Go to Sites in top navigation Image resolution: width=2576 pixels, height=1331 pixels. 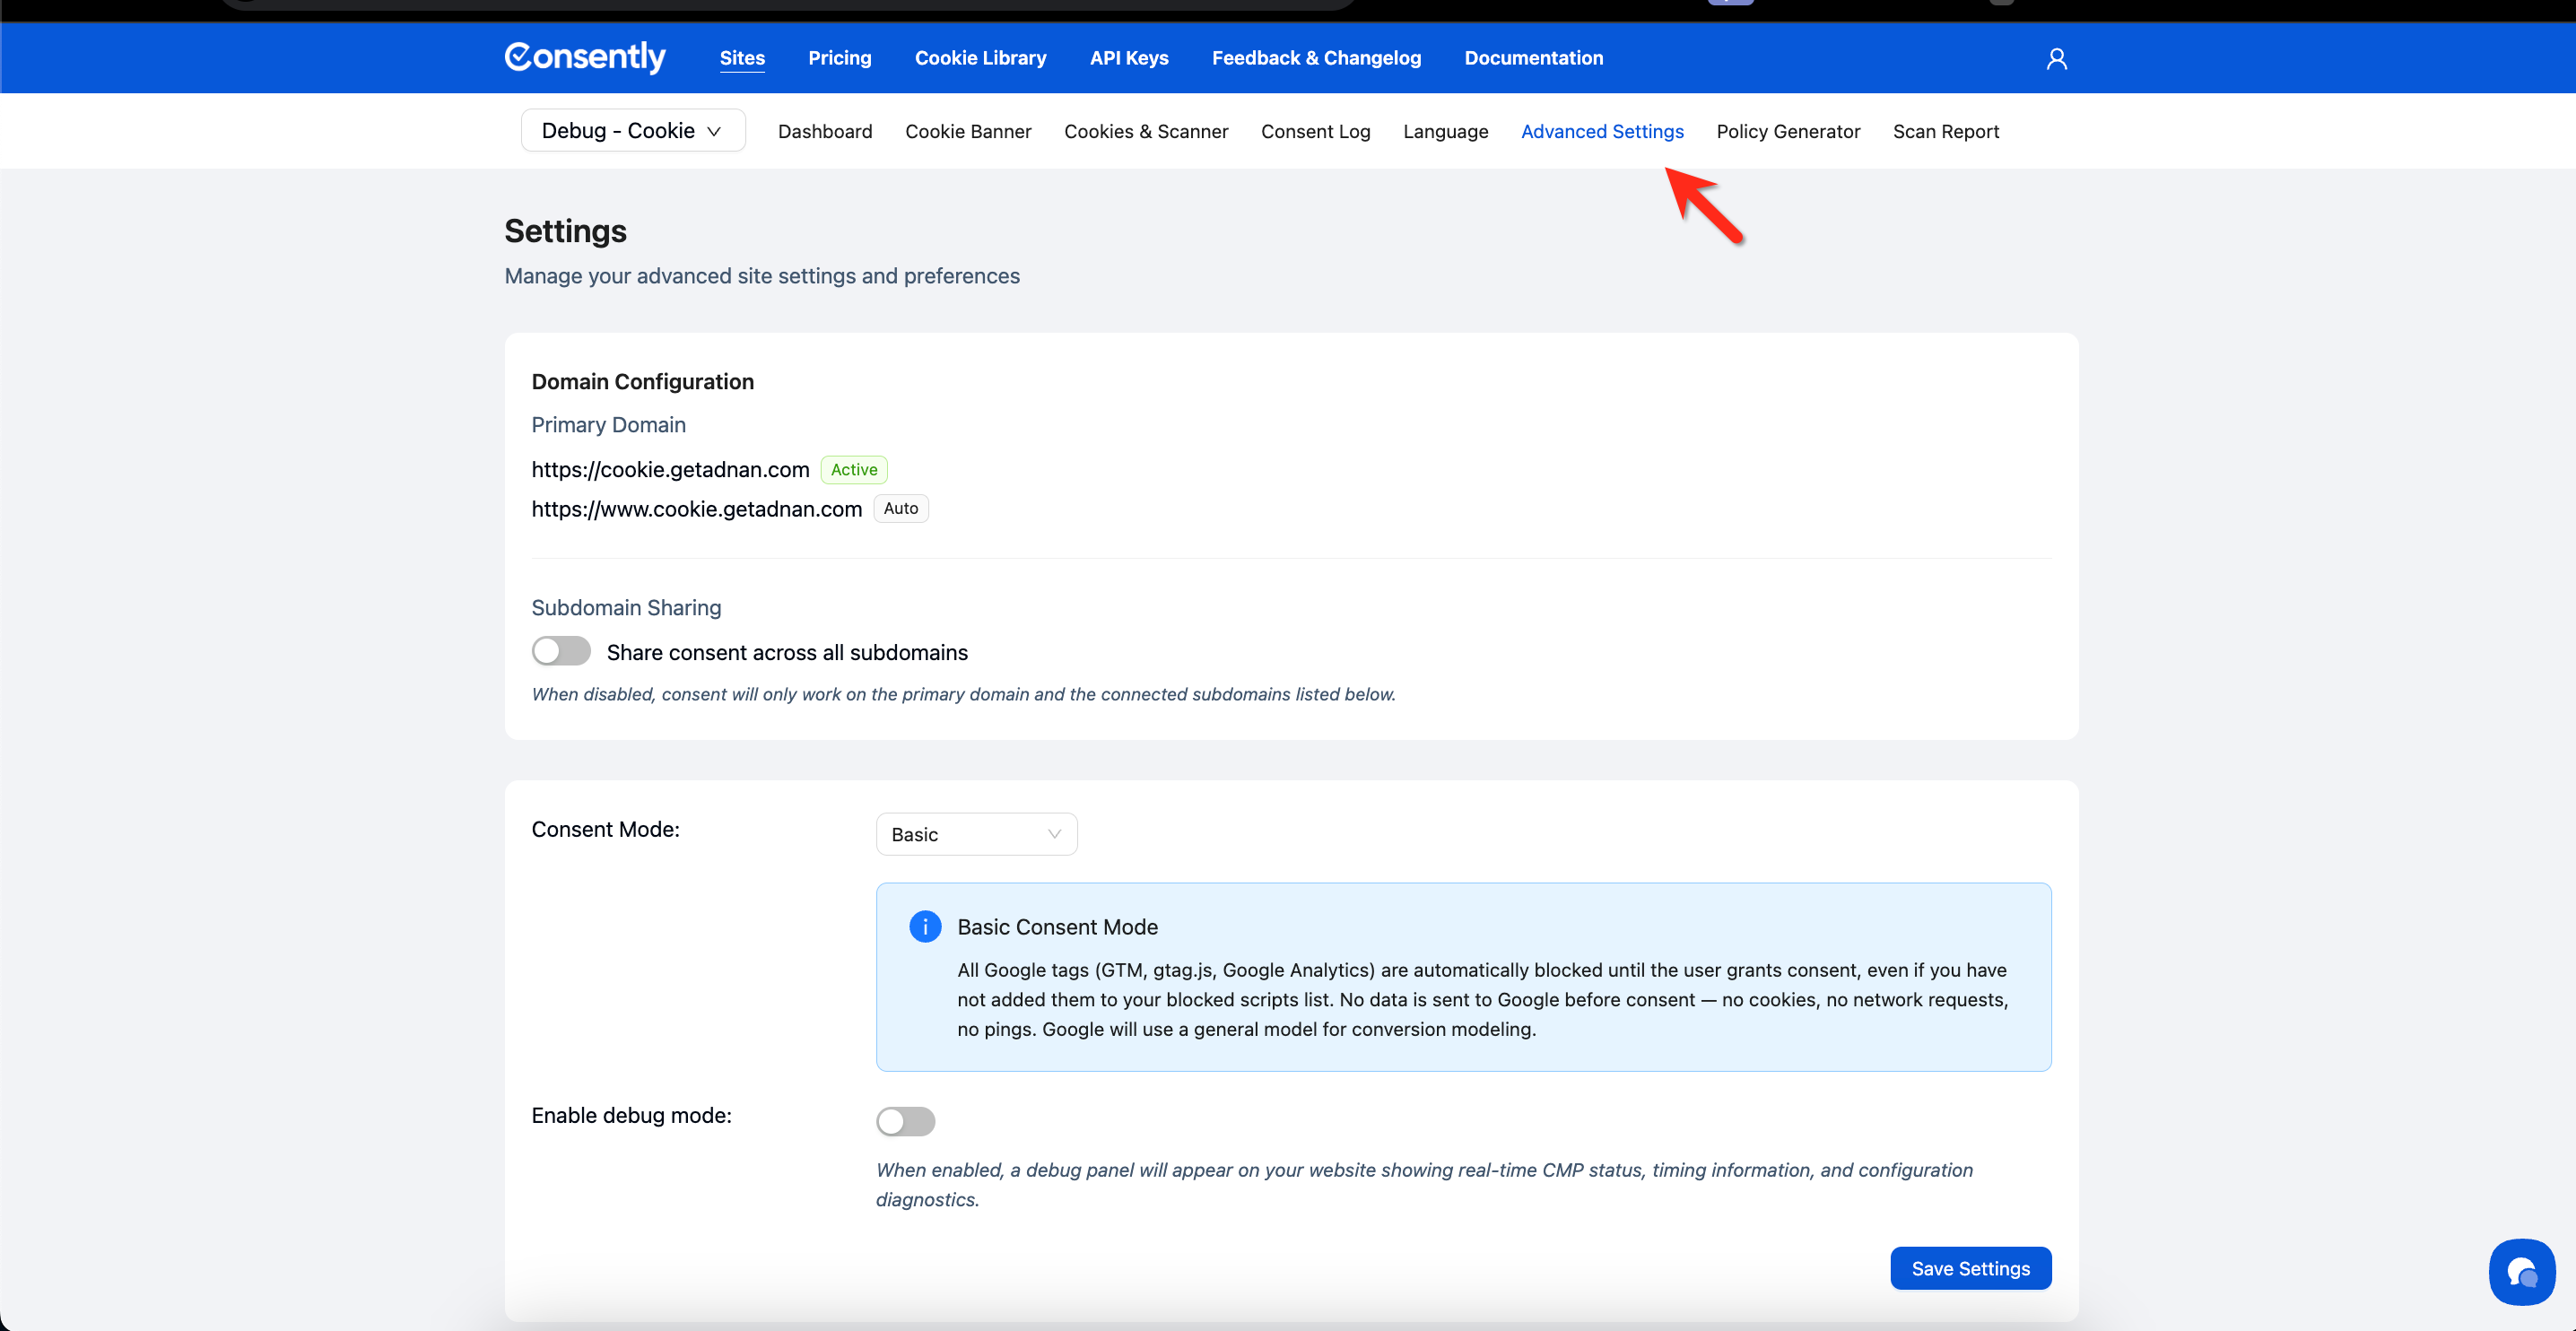[x=742, y=58]
